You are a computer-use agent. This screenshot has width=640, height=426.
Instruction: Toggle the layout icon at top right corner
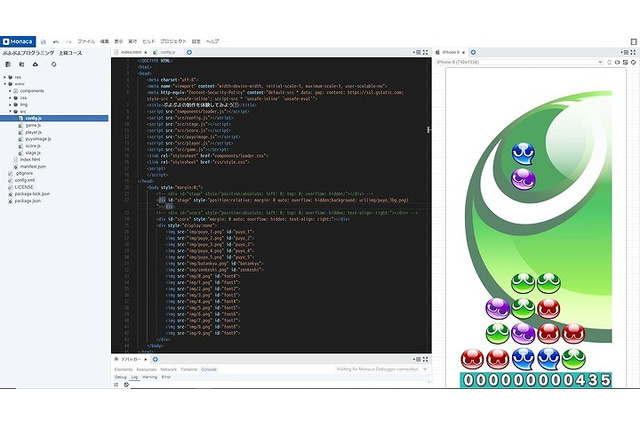tap(633, 42)
